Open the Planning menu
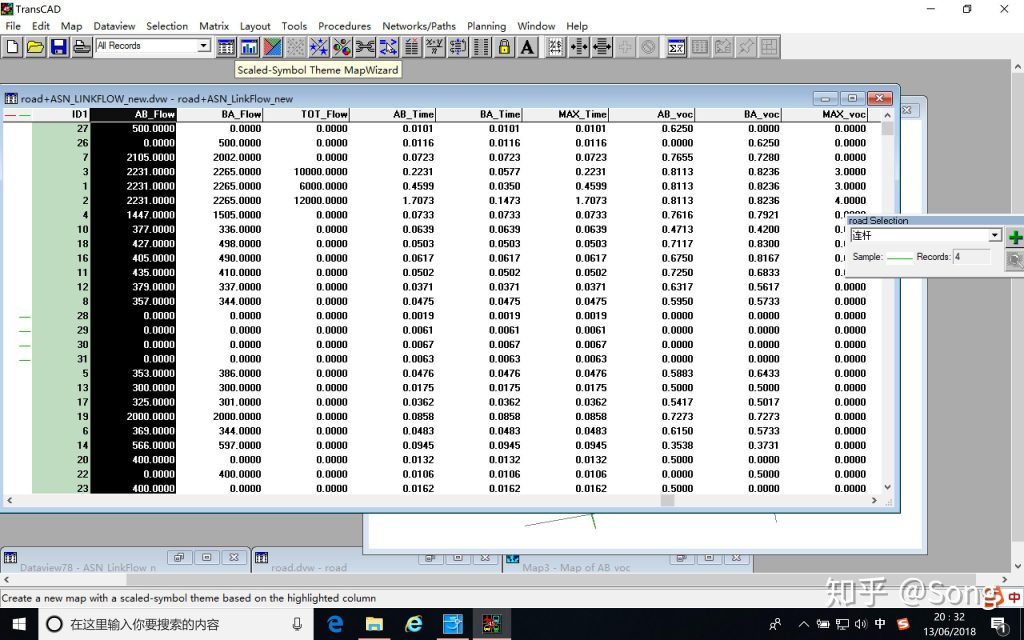The image size is (1024, 640). (x=486, y=26)
